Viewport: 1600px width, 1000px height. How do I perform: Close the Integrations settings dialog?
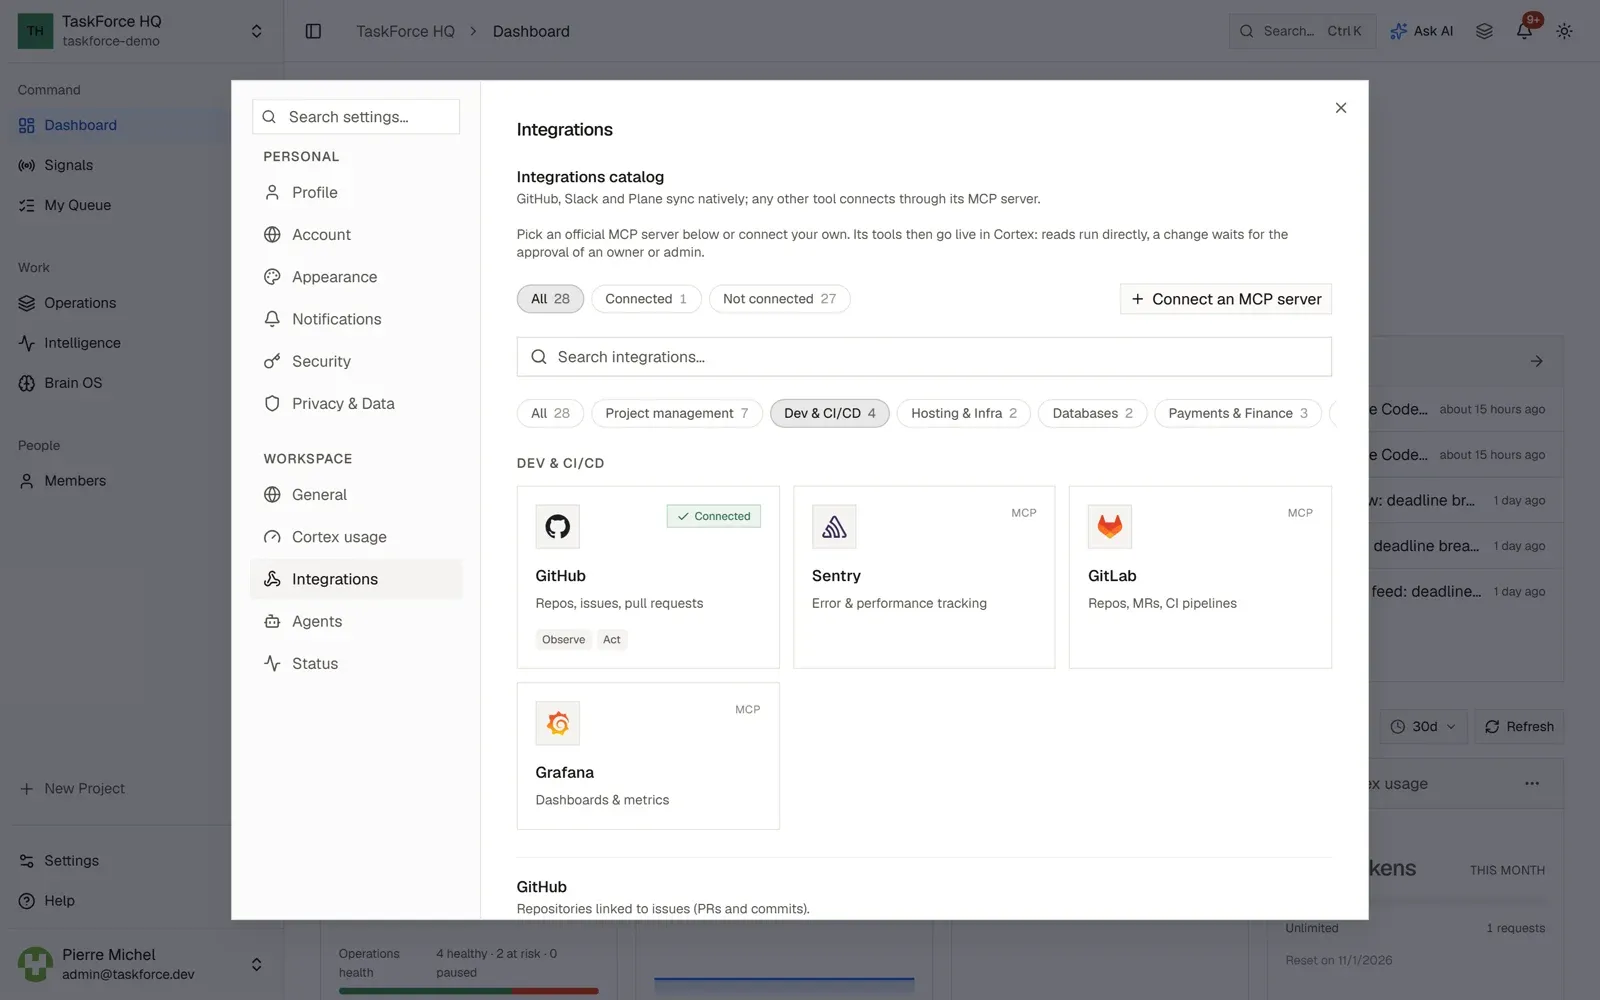point(1341,108)
